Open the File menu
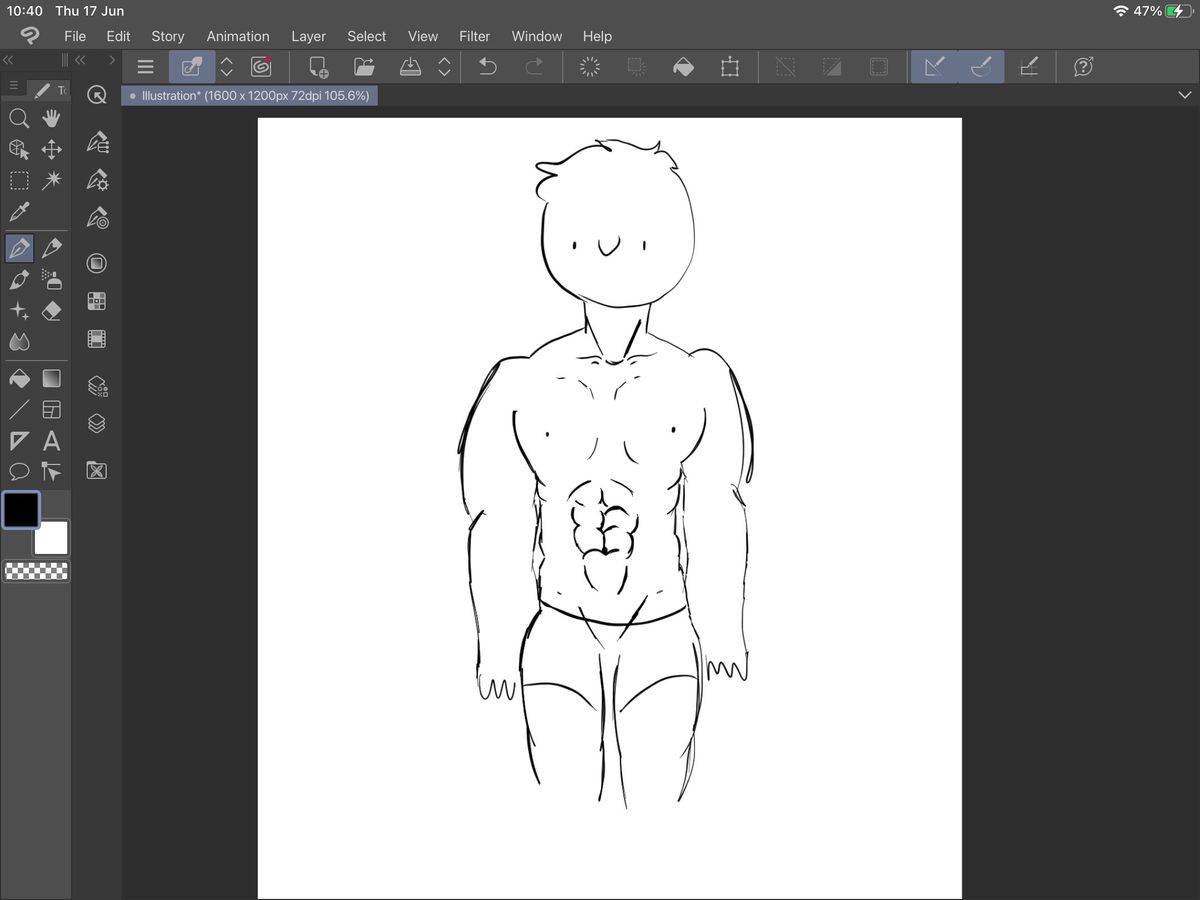The width and height of the screenshot is (1200, 900). click(x=75, y=36)
